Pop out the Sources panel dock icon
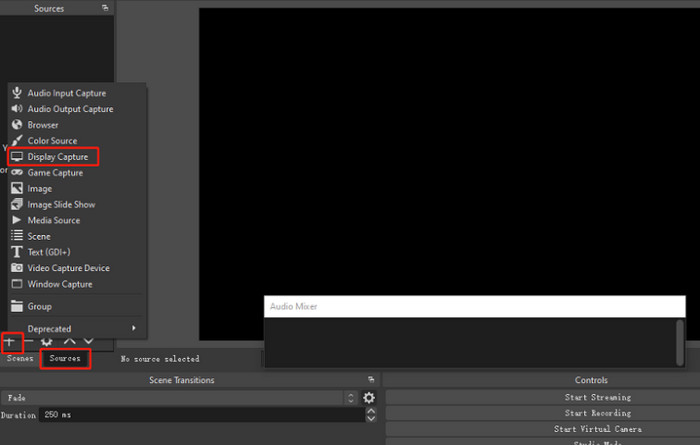The width and height of the screenshot is (700, 445). pyautogui.click(x=105, y=8)
